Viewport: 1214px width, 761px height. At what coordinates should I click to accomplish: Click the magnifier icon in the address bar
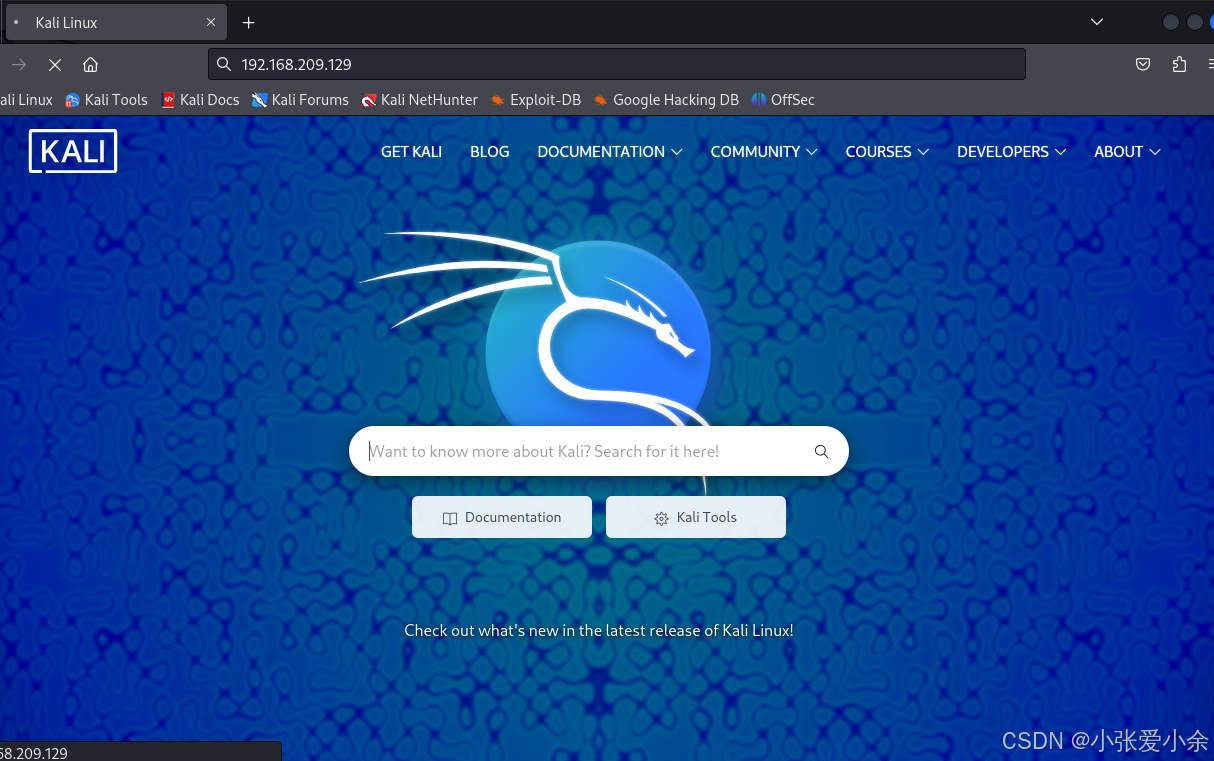(x=224, y=64)
